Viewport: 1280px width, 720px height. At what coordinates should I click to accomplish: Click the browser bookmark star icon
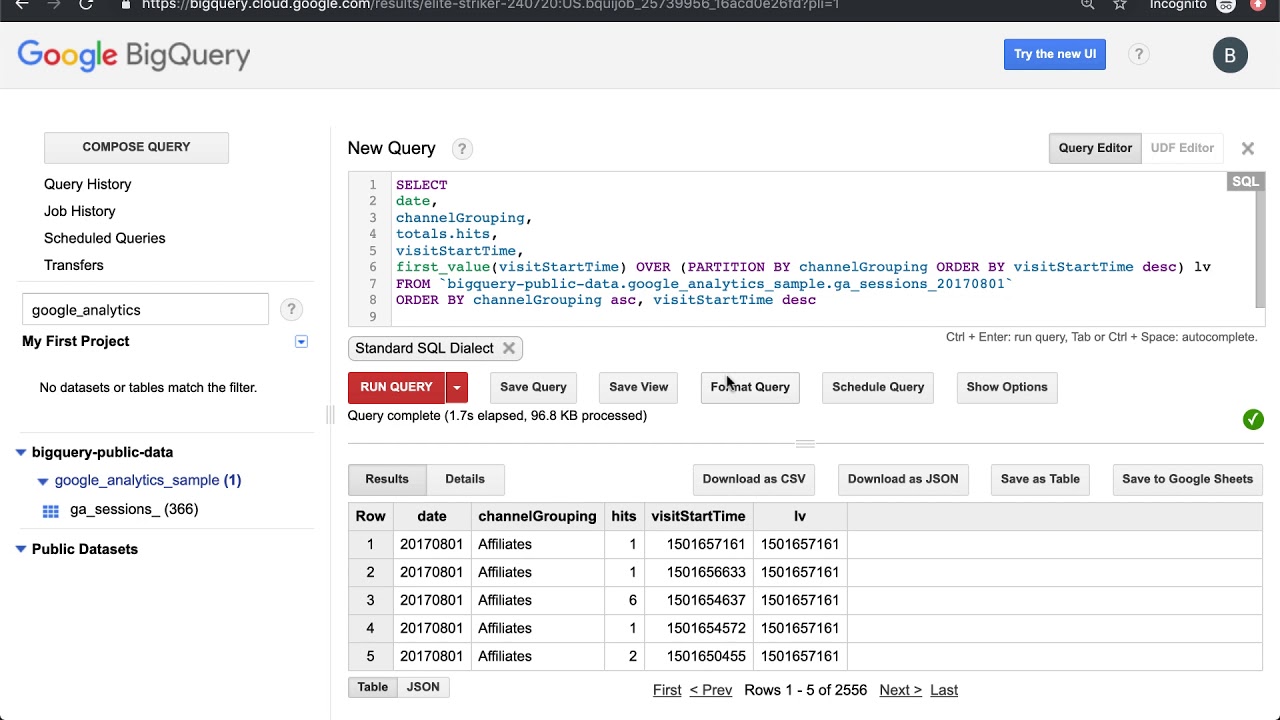coord(1120,5)
